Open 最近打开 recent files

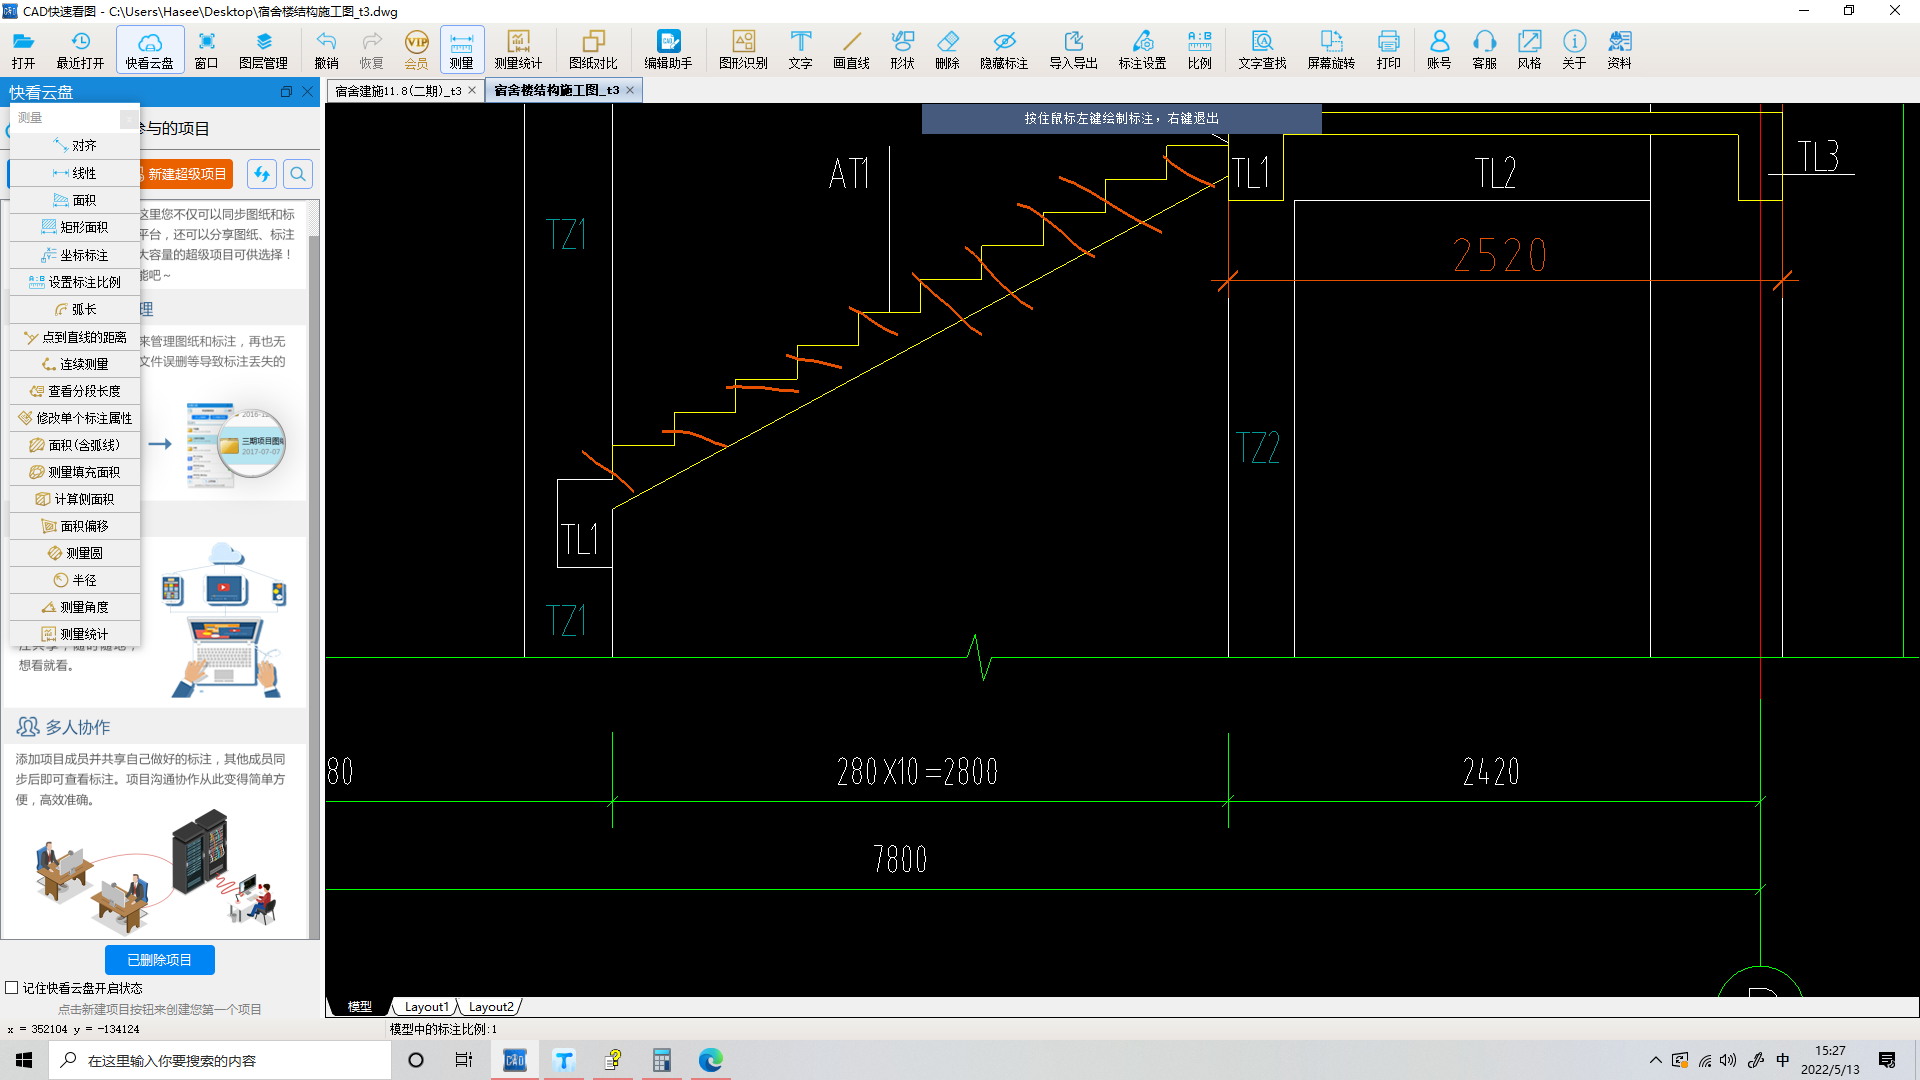point(80,49)
